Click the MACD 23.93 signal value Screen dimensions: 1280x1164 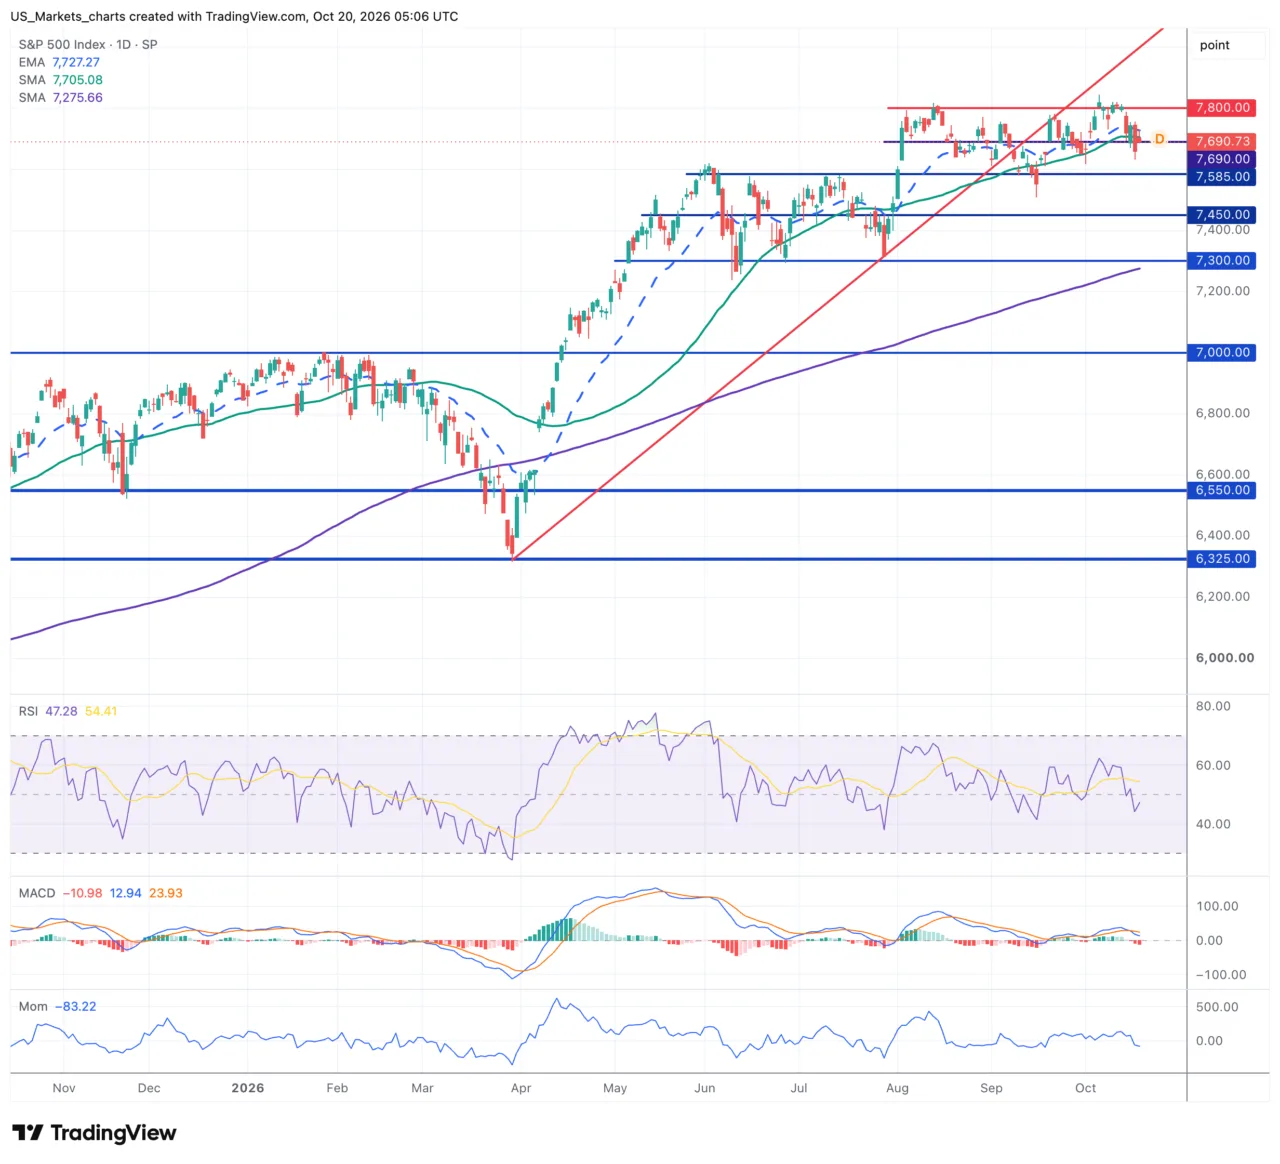tap(166, 893)
